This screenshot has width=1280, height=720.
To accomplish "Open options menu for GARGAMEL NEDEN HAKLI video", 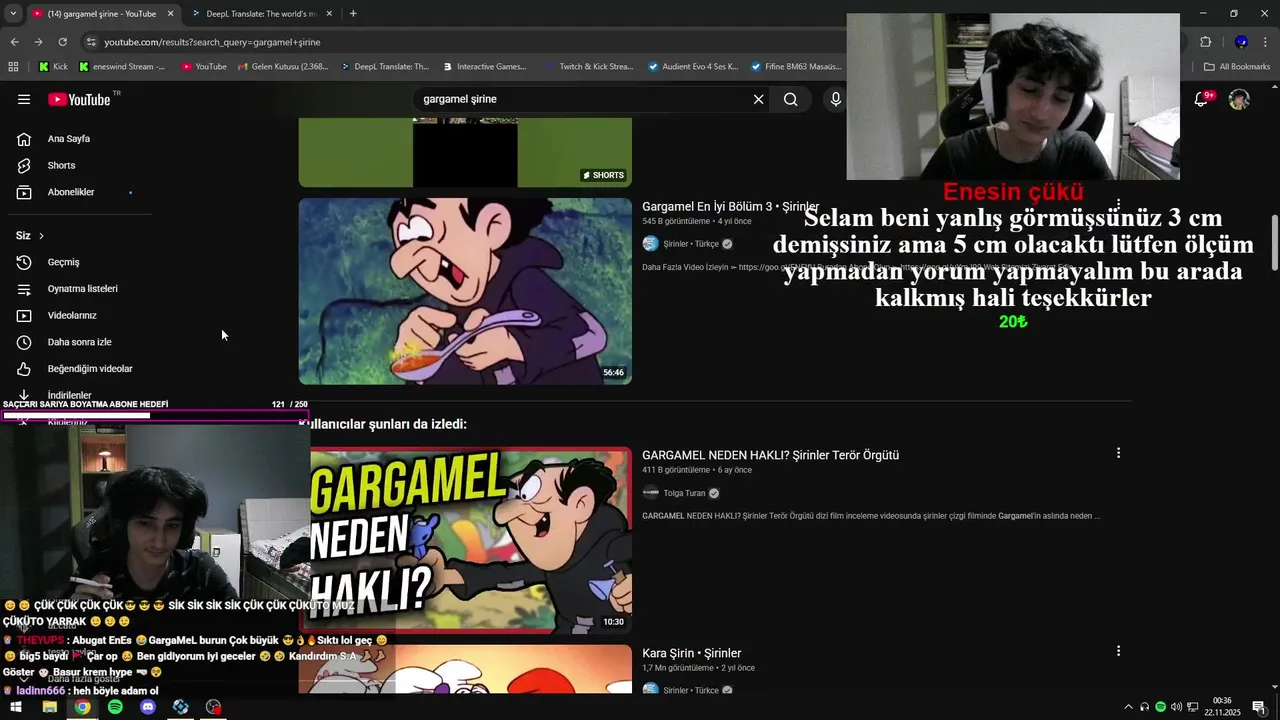I will (x=1118, y=453).
